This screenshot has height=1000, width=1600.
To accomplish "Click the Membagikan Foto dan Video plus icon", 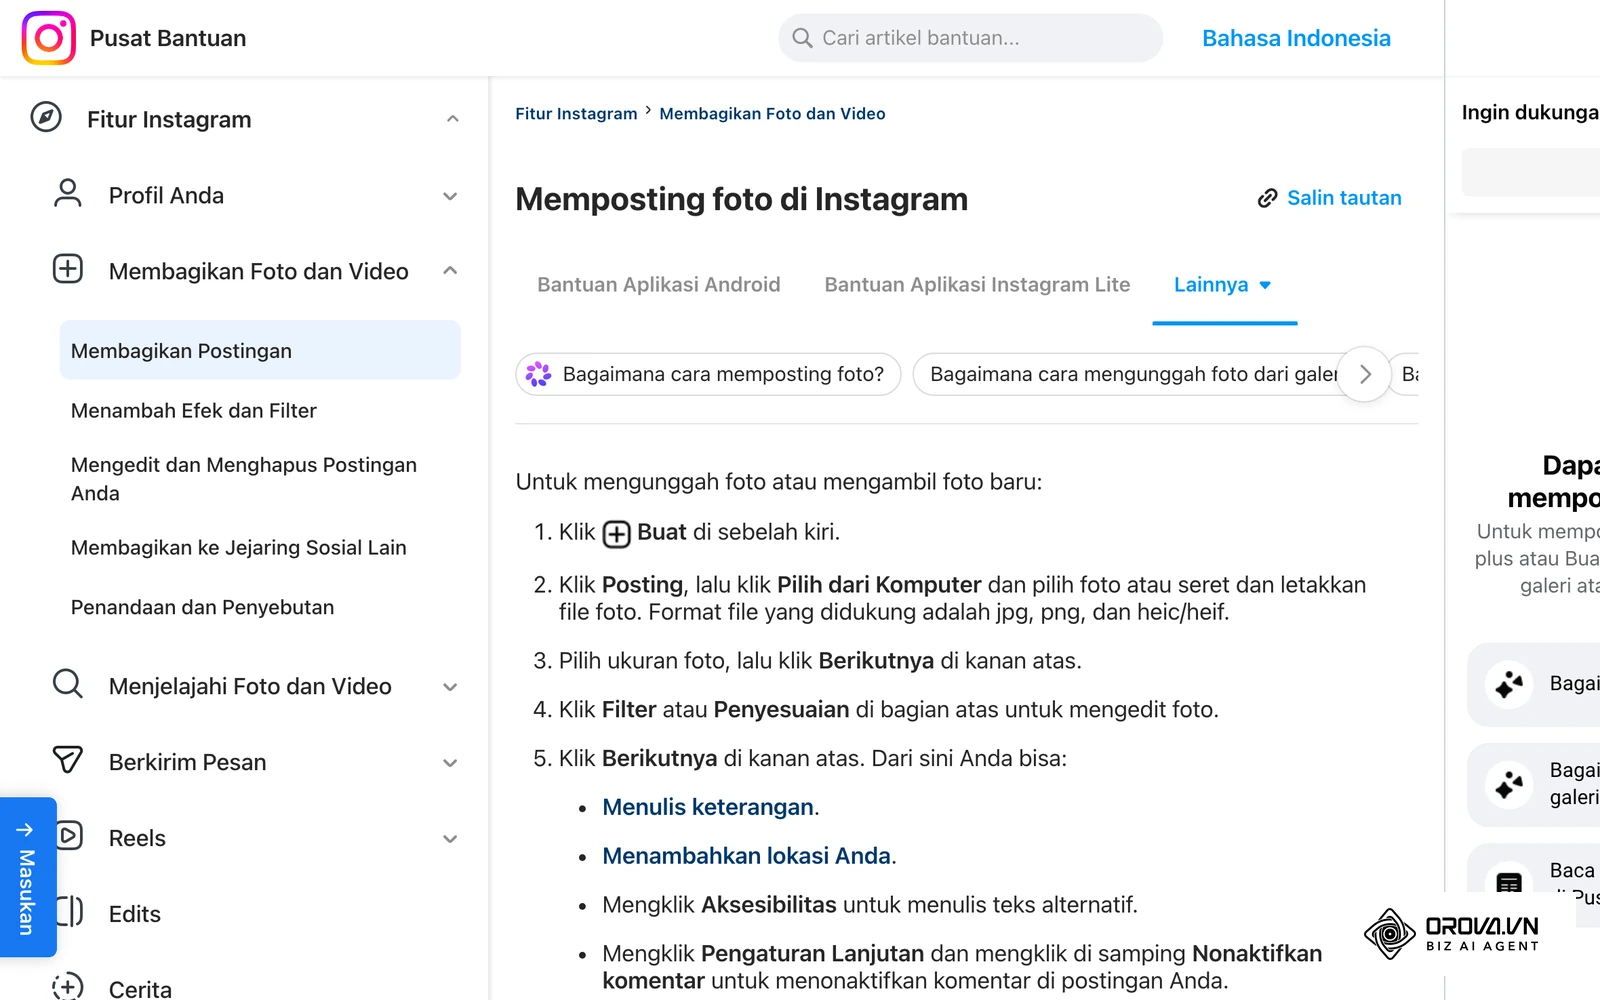I will [68, 269].
